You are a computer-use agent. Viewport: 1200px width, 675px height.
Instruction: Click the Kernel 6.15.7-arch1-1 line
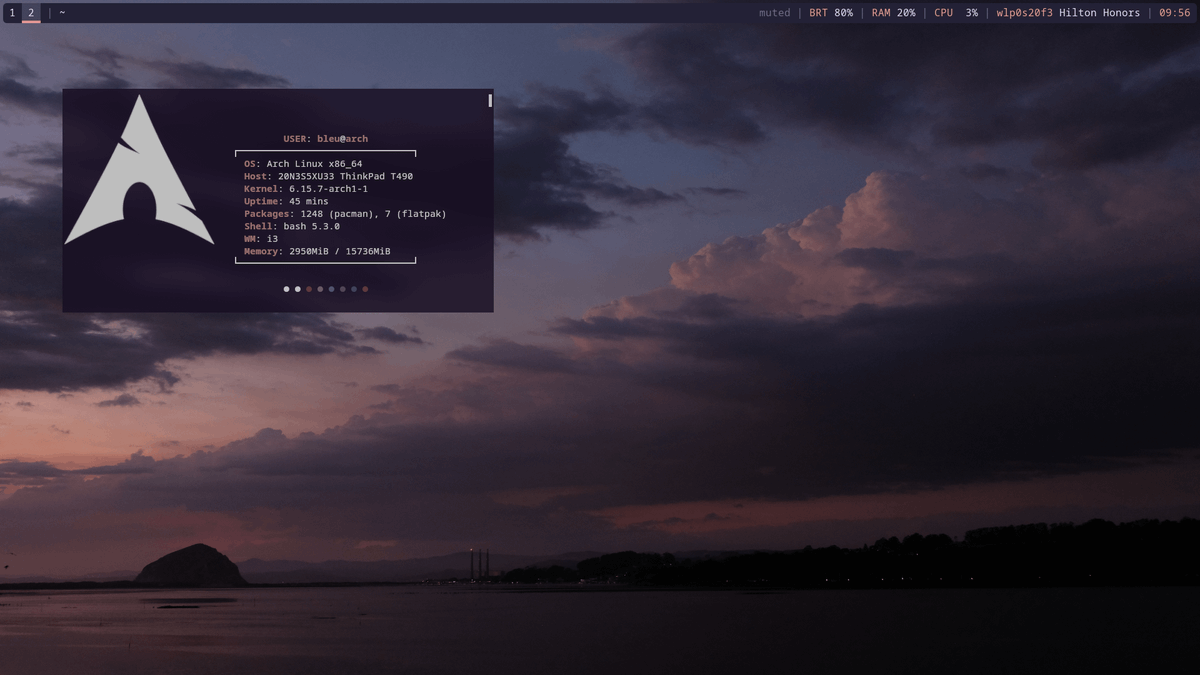tap(306, 189)
